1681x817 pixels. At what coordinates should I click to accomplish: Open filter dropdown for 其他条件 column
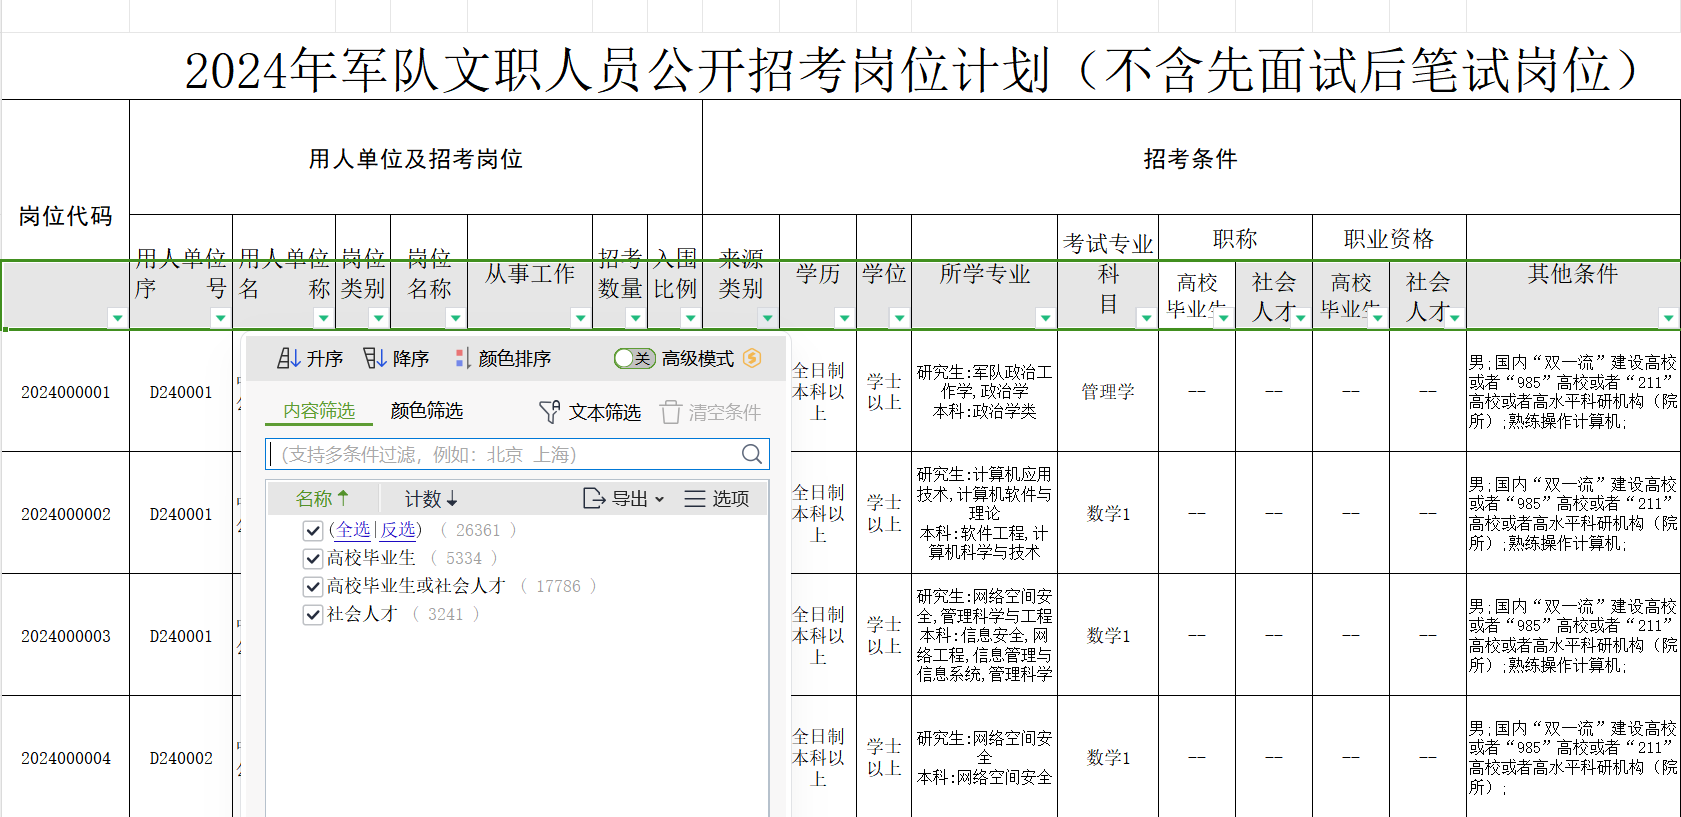[1668, 318]
